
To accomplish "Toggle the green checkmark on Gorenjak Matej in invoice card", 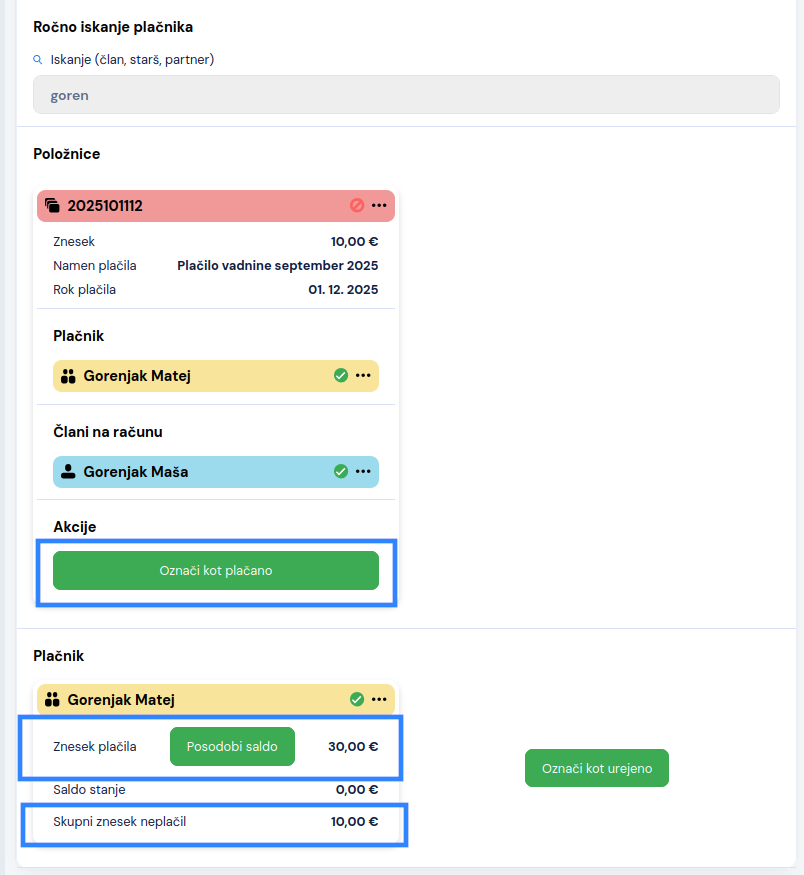I will pyautogui.click(x=340, y=375).
